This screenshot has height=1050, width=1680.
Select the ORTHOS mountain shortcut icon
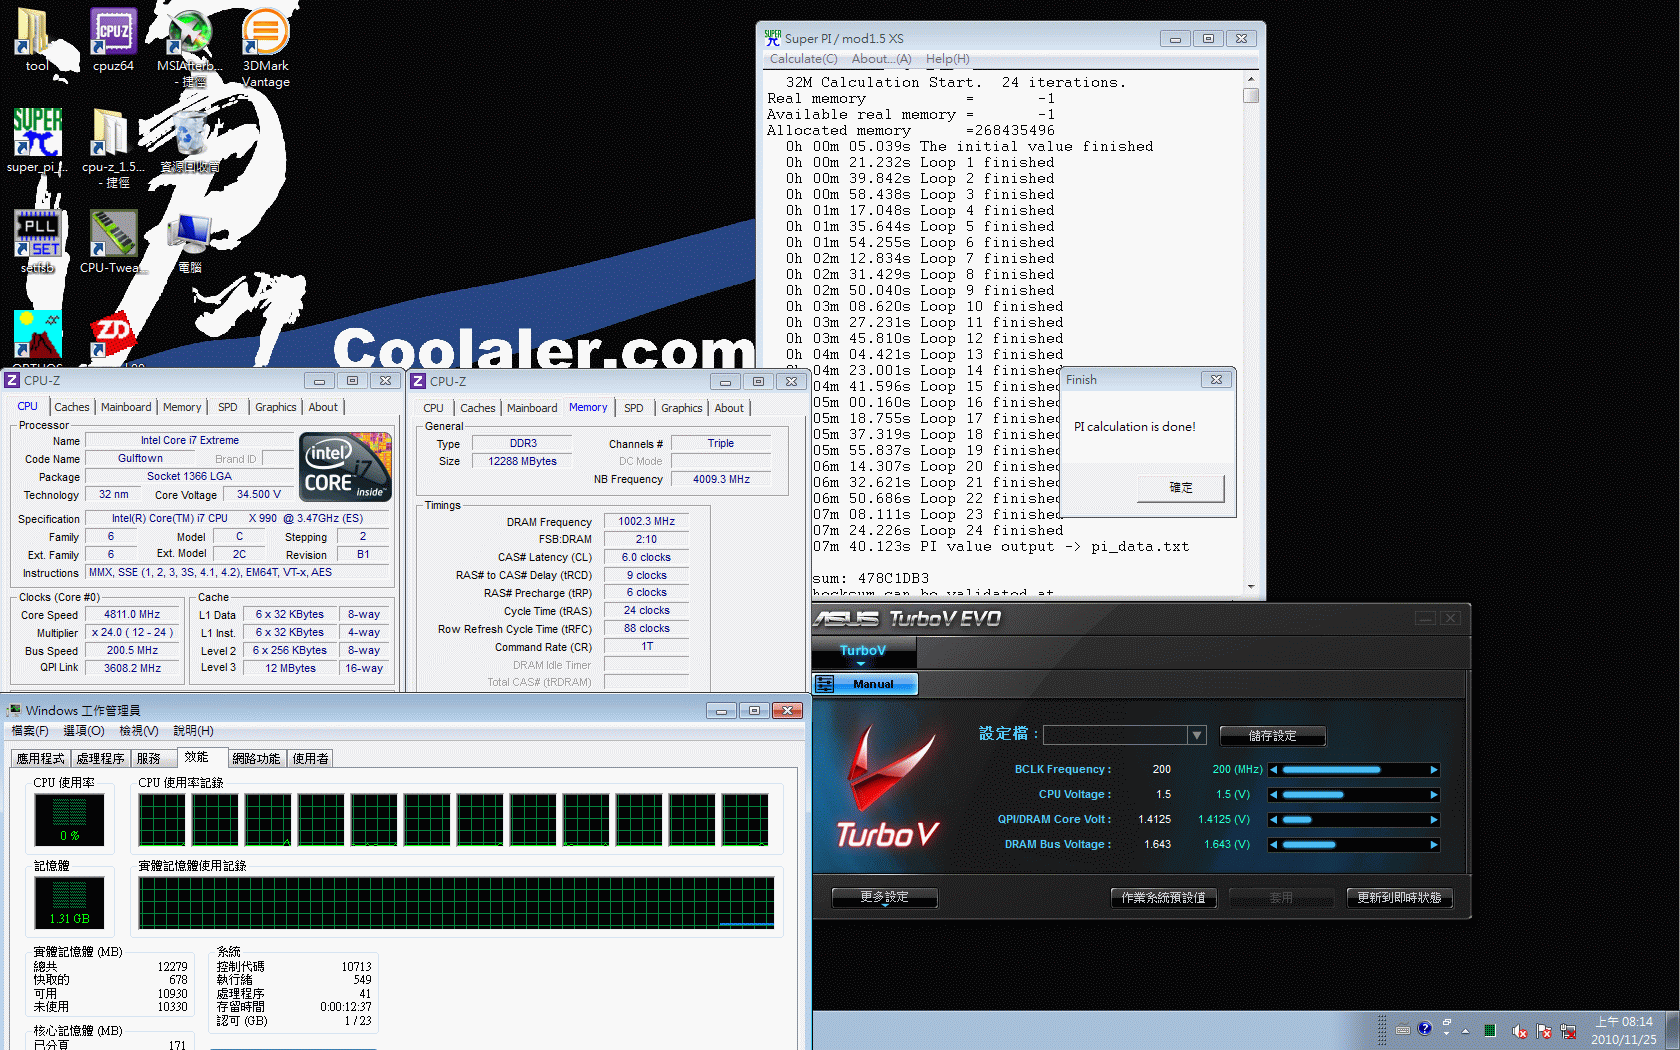point(37,335)
